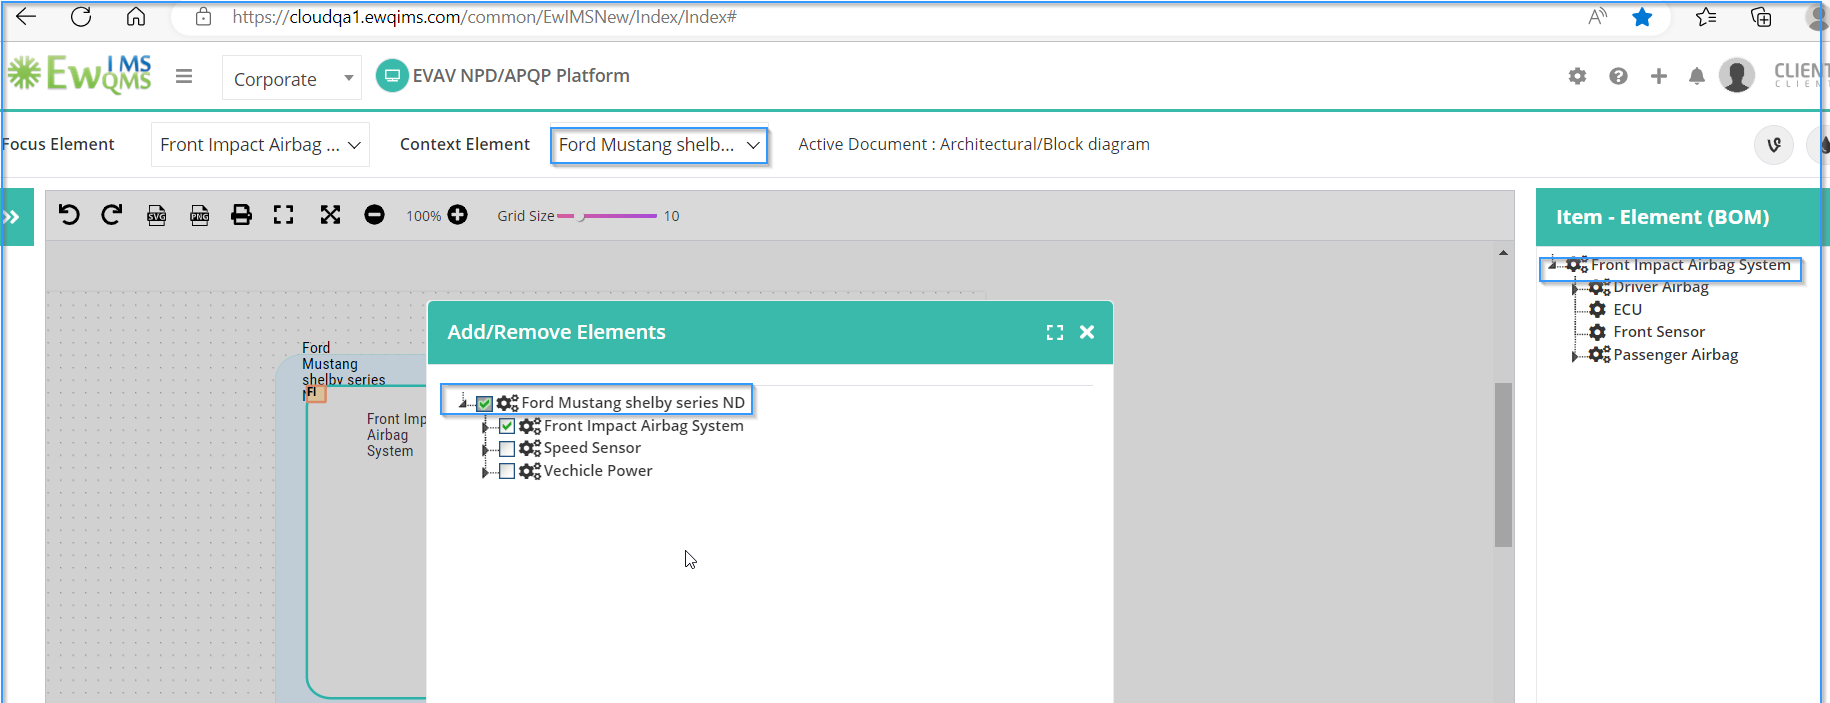1830x703 pixels.
Task: Collapse the Ford Mustang shelby series ND node
Action: (463, 403)
